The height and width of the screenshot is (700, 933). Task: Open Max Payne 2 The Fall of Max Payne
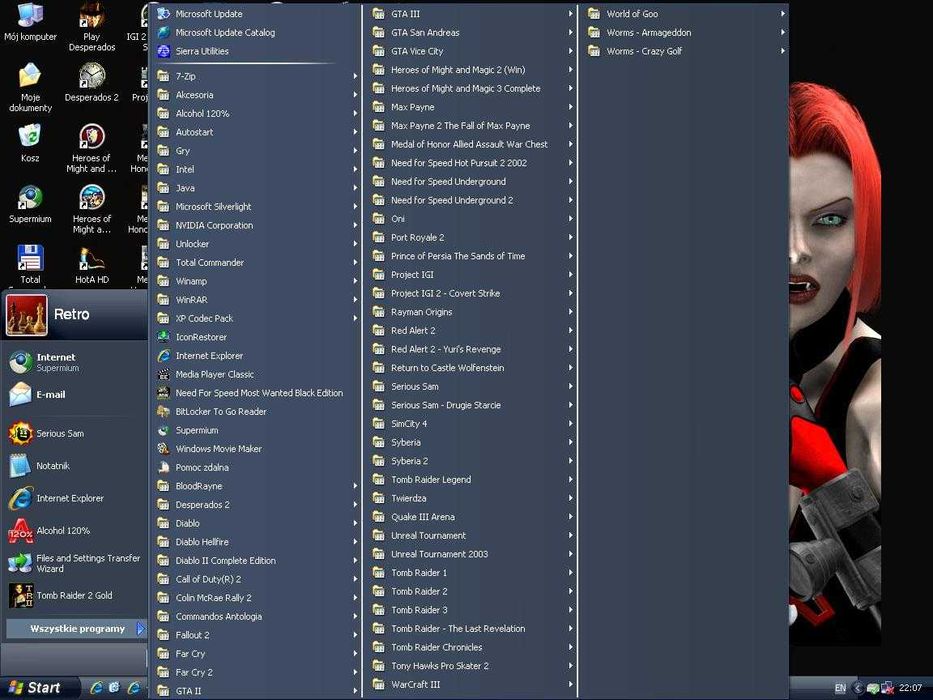click(x=472, y=126)
